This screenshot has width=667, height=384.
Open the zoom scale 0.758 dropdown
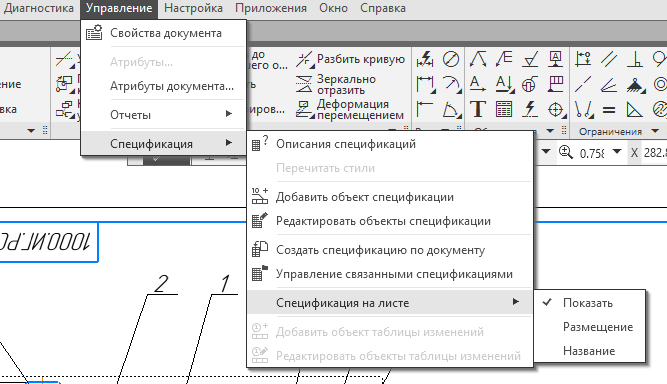pyautogui.click(x=617, y=152)
